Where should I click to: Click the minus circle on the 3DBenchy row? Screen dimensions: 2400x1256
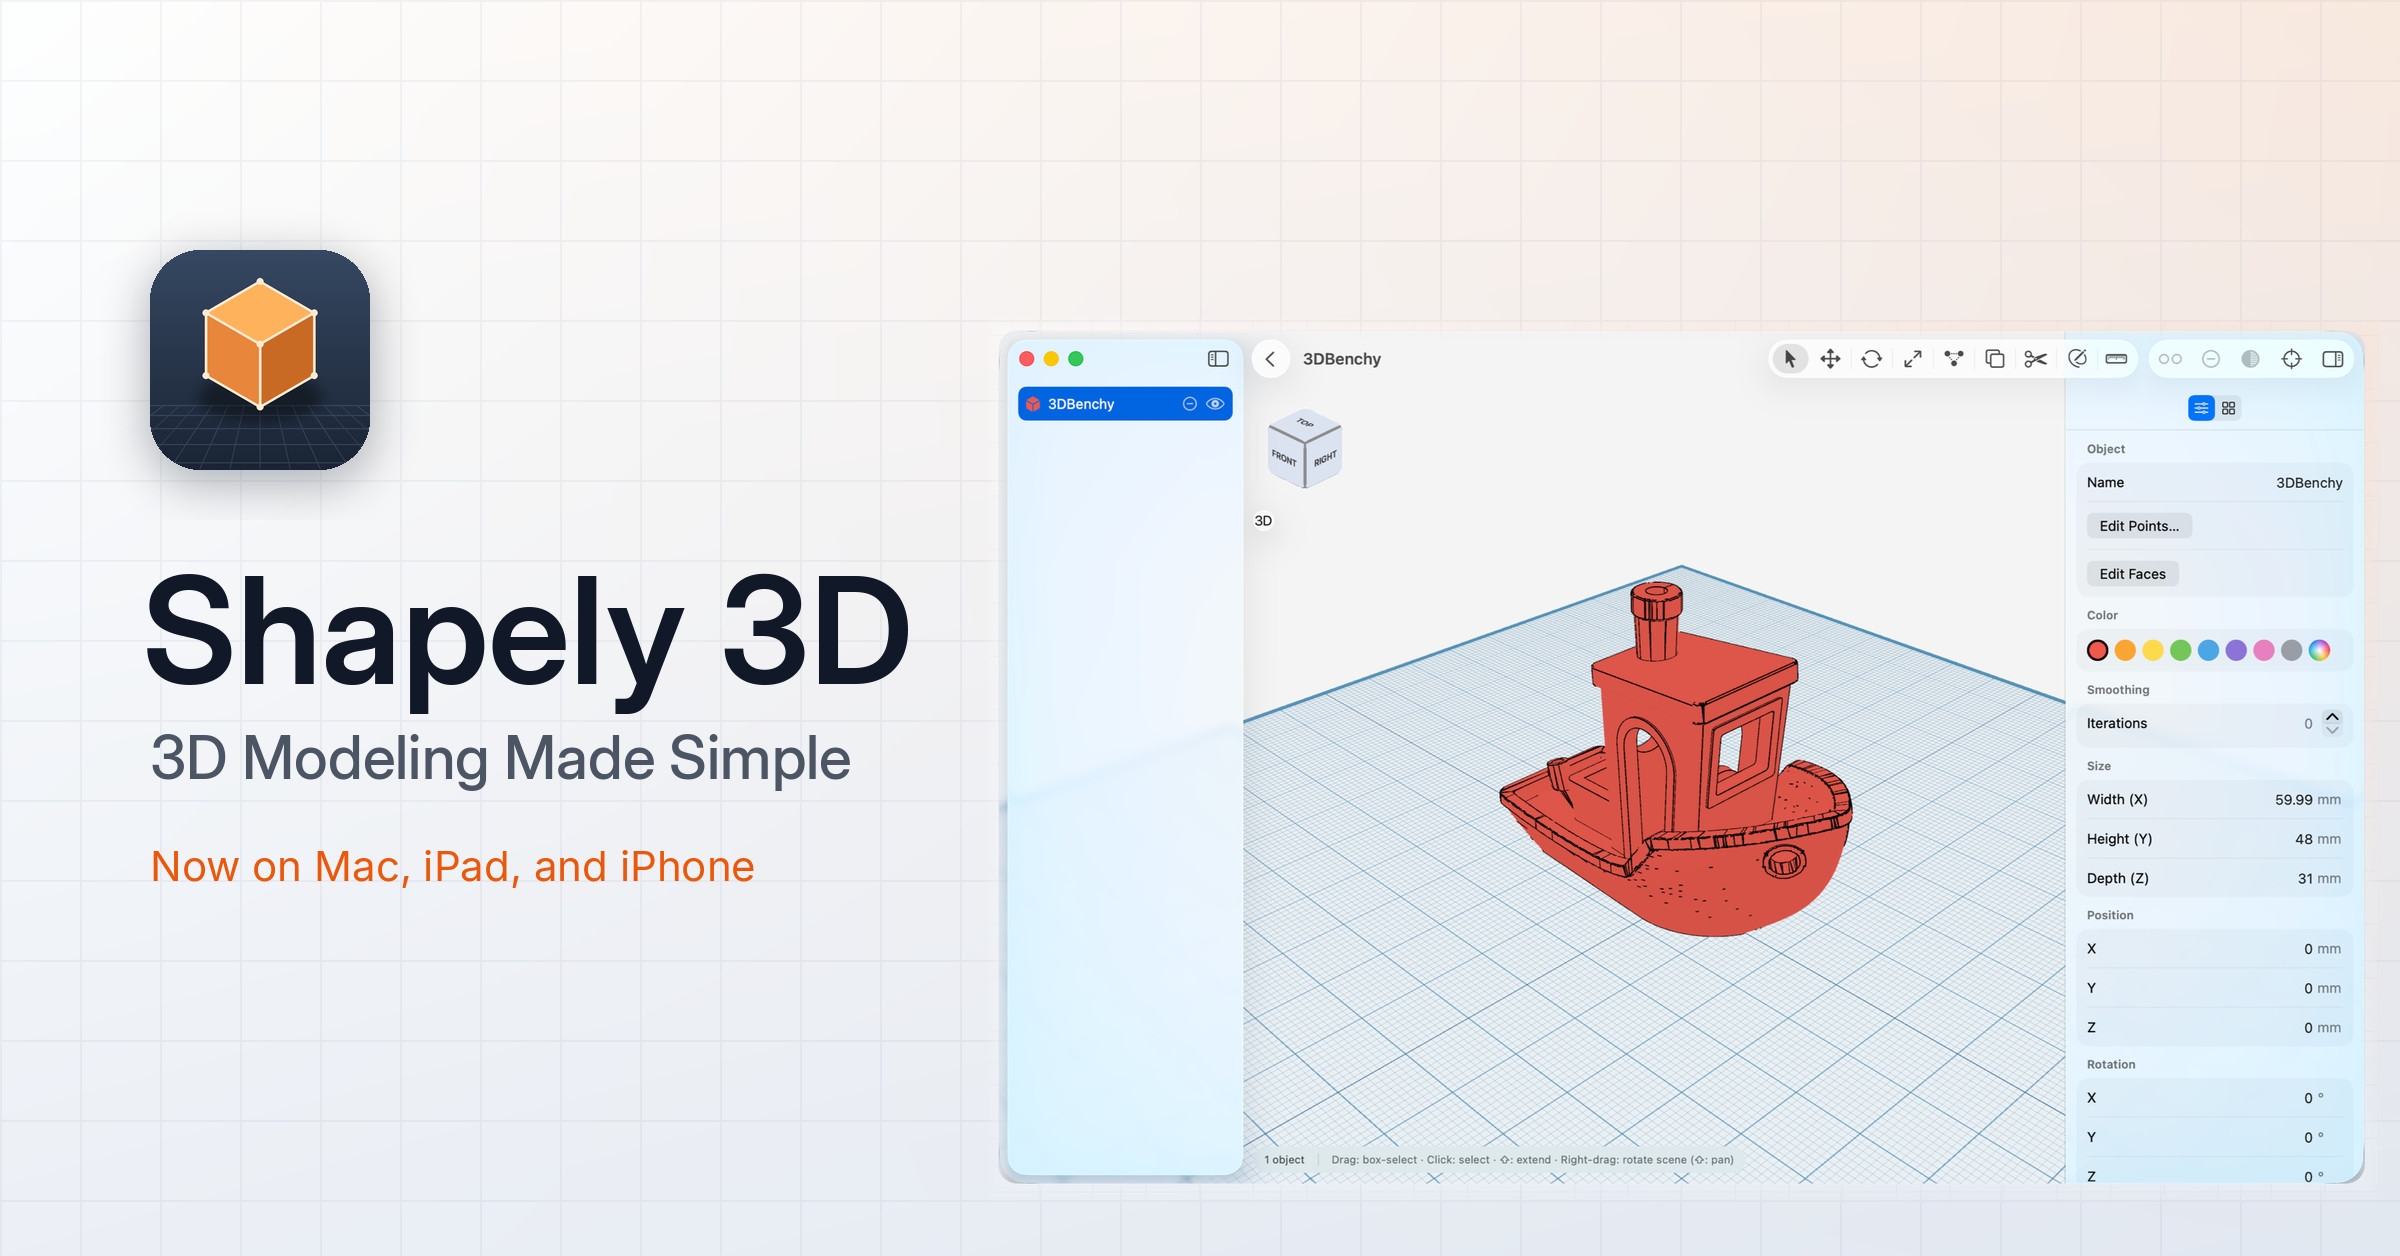[x=1190, y=404]
